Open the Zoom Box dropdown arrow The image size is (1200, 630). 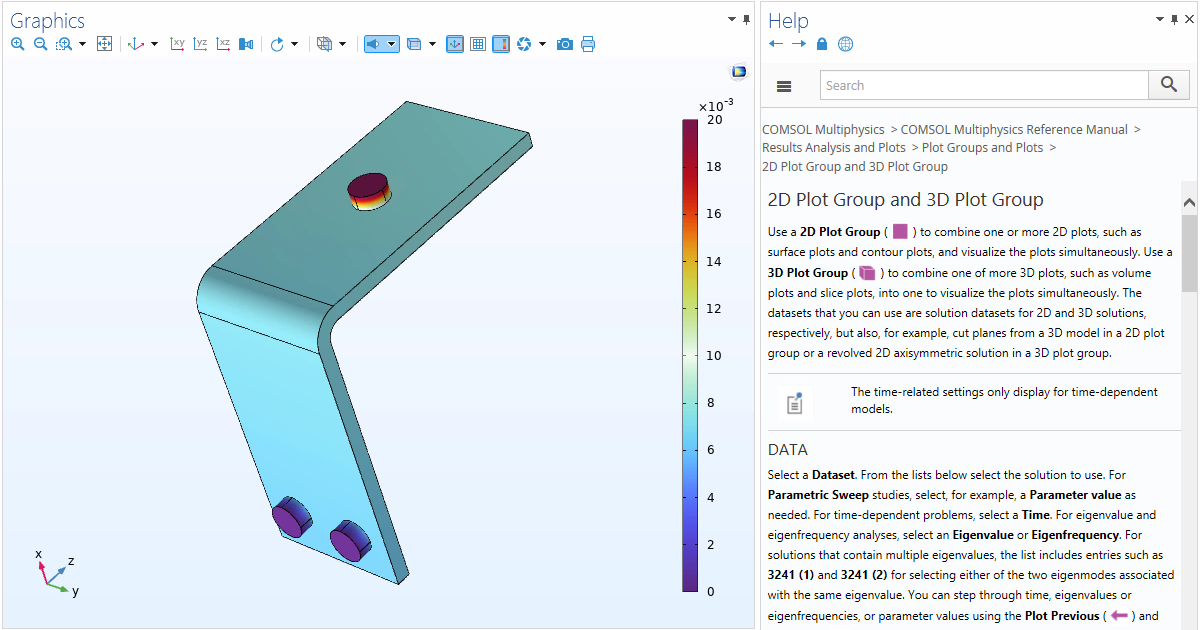[82, 44]
